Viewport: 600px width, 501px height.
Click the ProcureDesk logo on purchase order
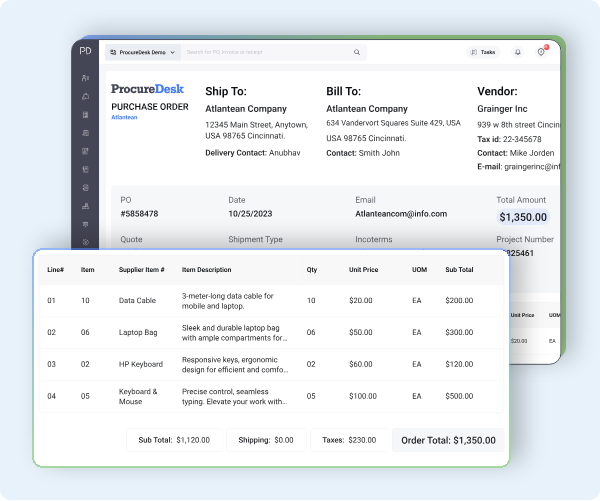point(147,89)
